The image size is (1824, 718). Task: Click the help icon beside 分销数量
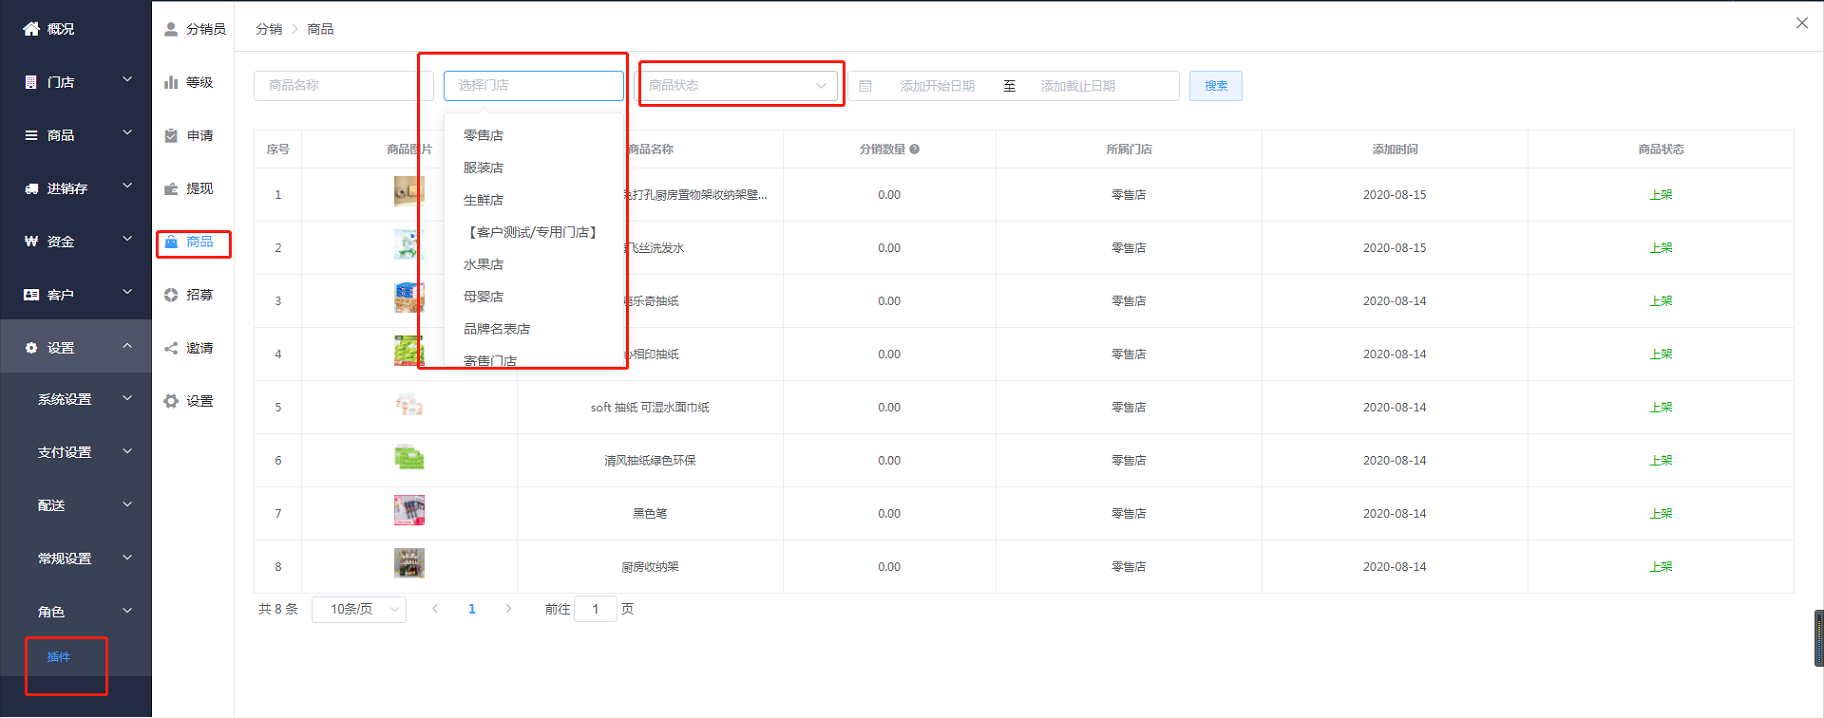click(914, 149)
